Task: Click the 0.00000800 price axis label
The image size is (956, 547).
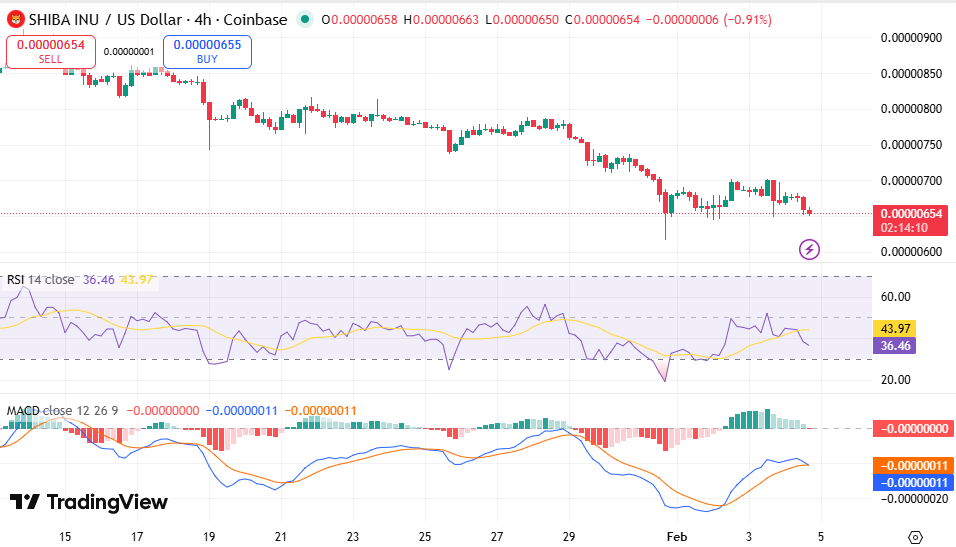Action: (x=911, y=109)
